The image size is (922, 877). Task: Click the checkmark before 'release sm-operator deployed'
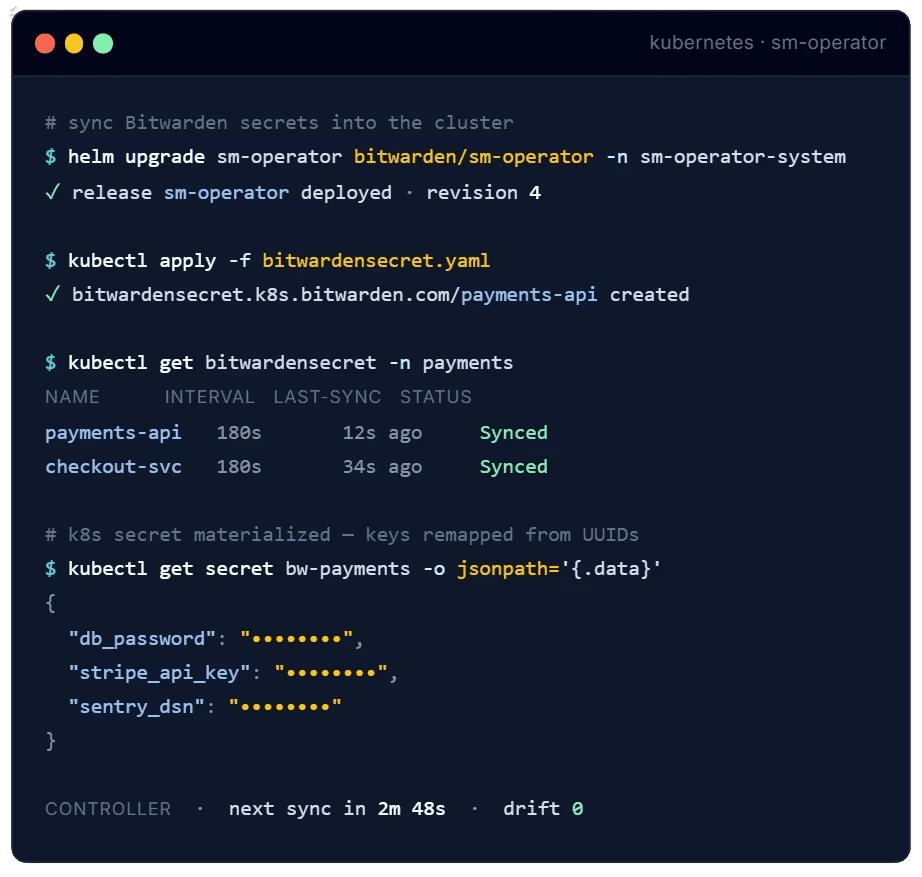click(53, 192)
